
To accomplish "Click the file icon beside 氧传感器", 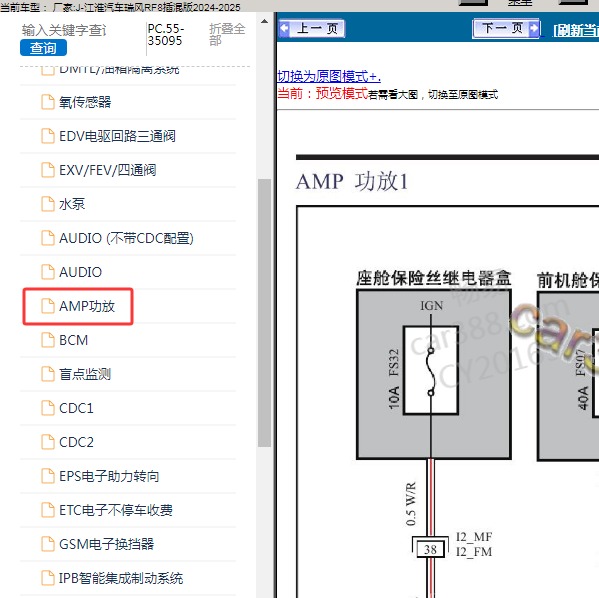I will pyautogui.click(x=48, y=102).
